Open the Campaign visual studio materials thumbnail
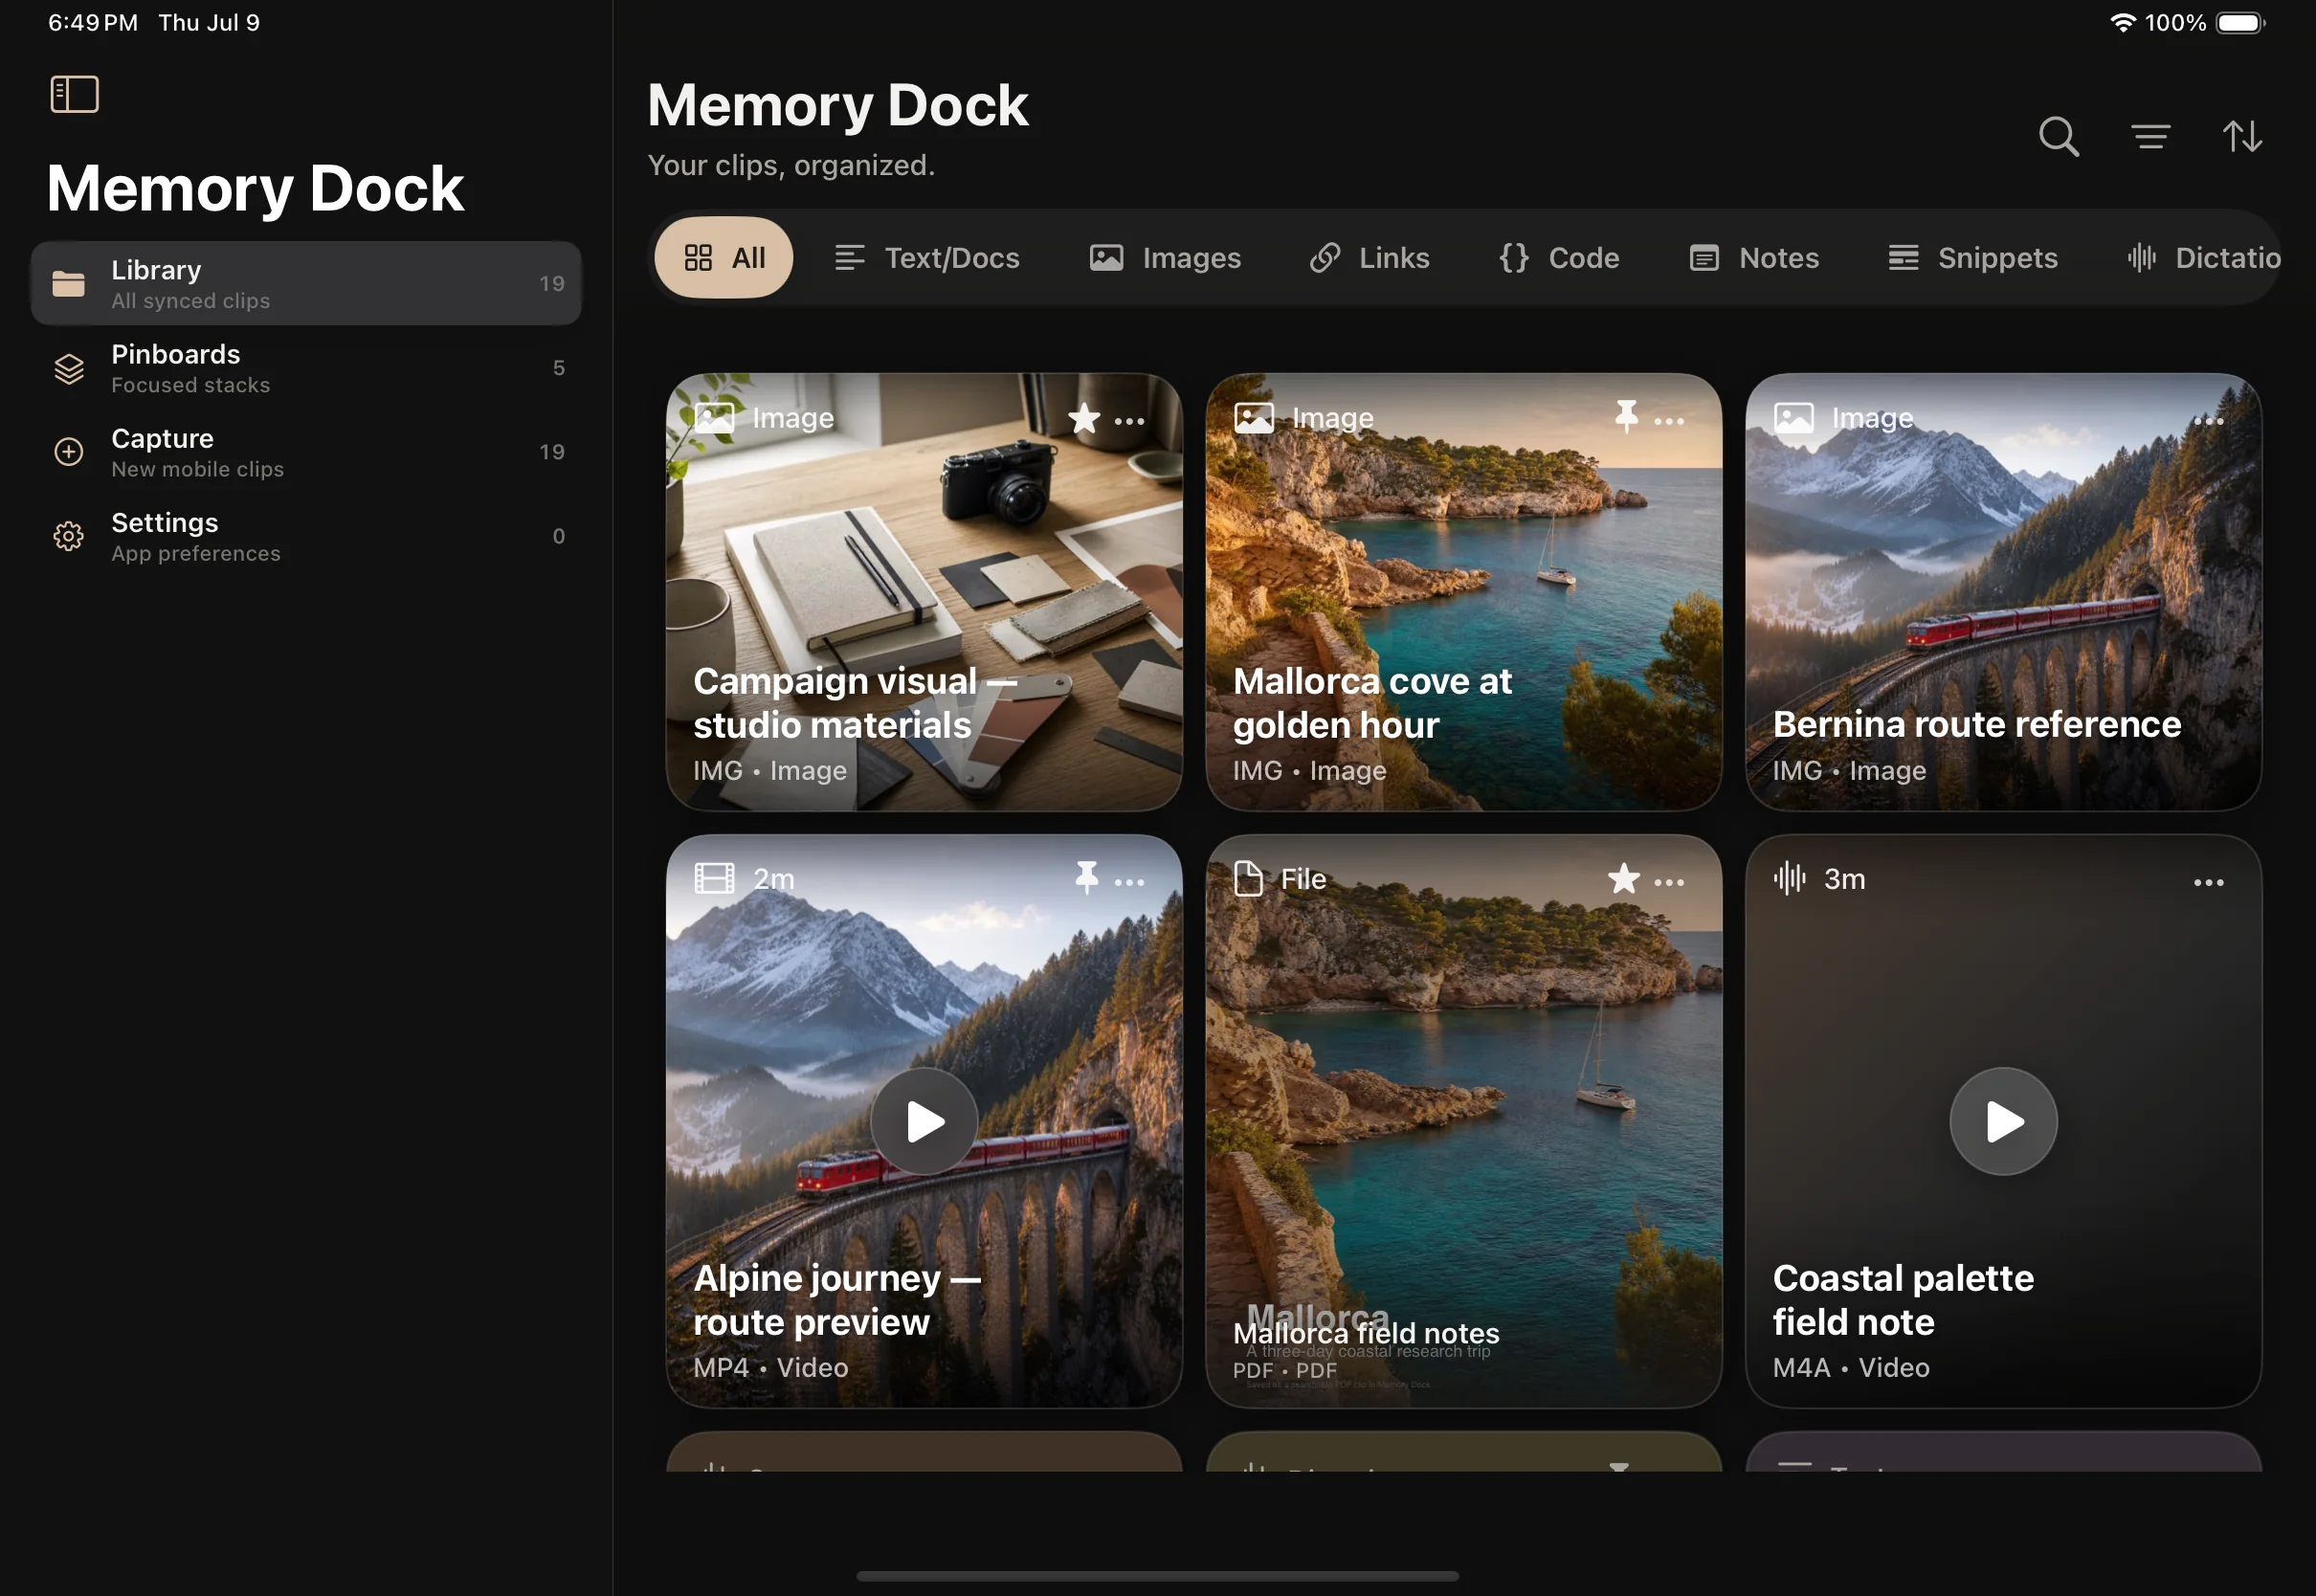 tap(924, 592)
